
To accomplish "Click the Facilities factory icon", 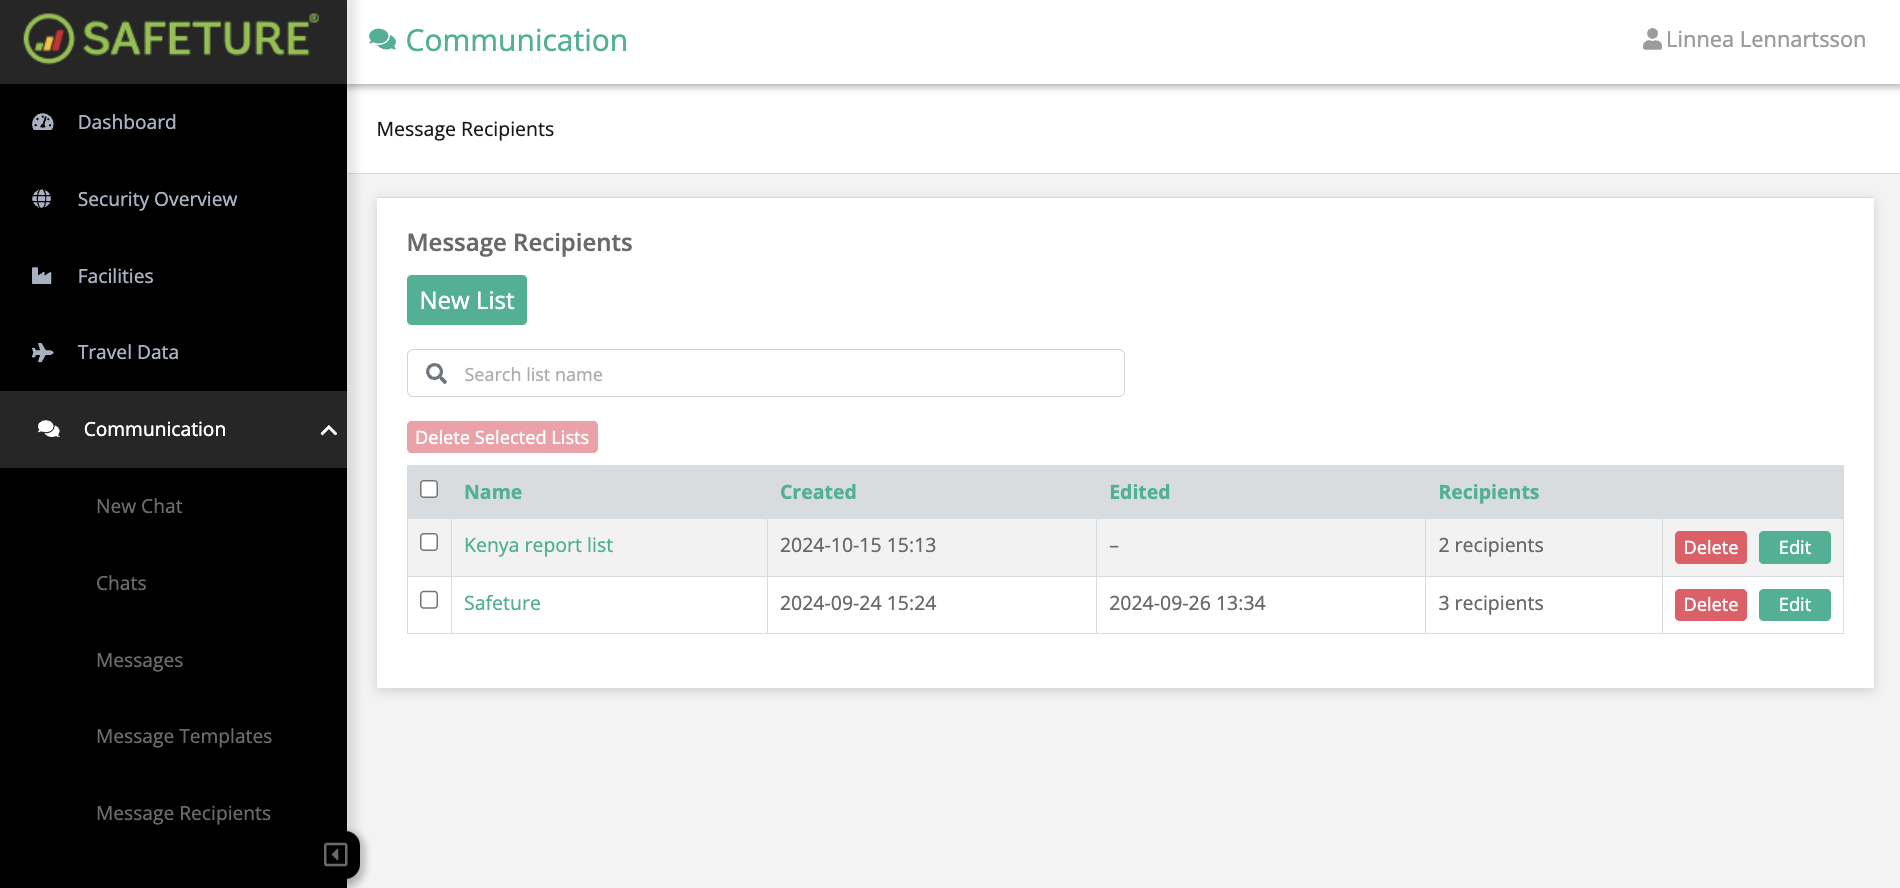I will pyautogui.click(x=42, y=276).
